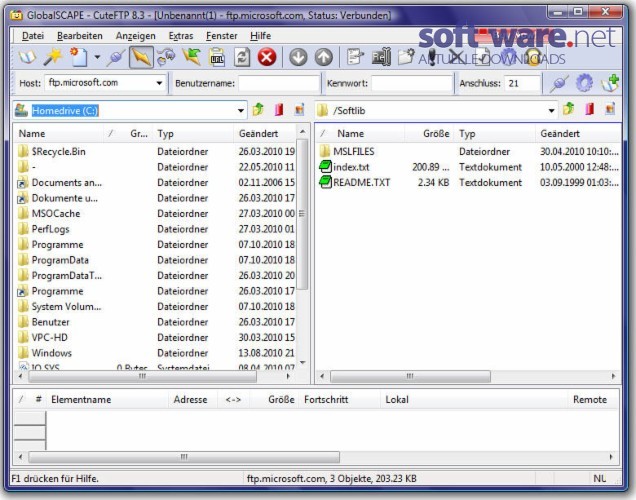This screenshot has width=636, height=500.
Task: Click the New Folder icon in toolbar
Action: click(x=406, y=57)
